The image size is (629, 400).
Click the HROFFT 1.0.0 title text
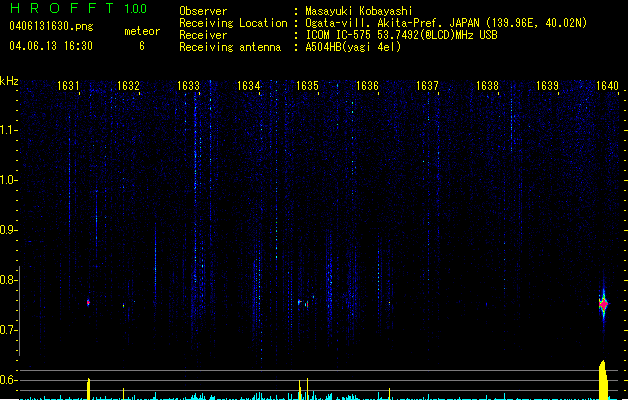tap(79, 8)
